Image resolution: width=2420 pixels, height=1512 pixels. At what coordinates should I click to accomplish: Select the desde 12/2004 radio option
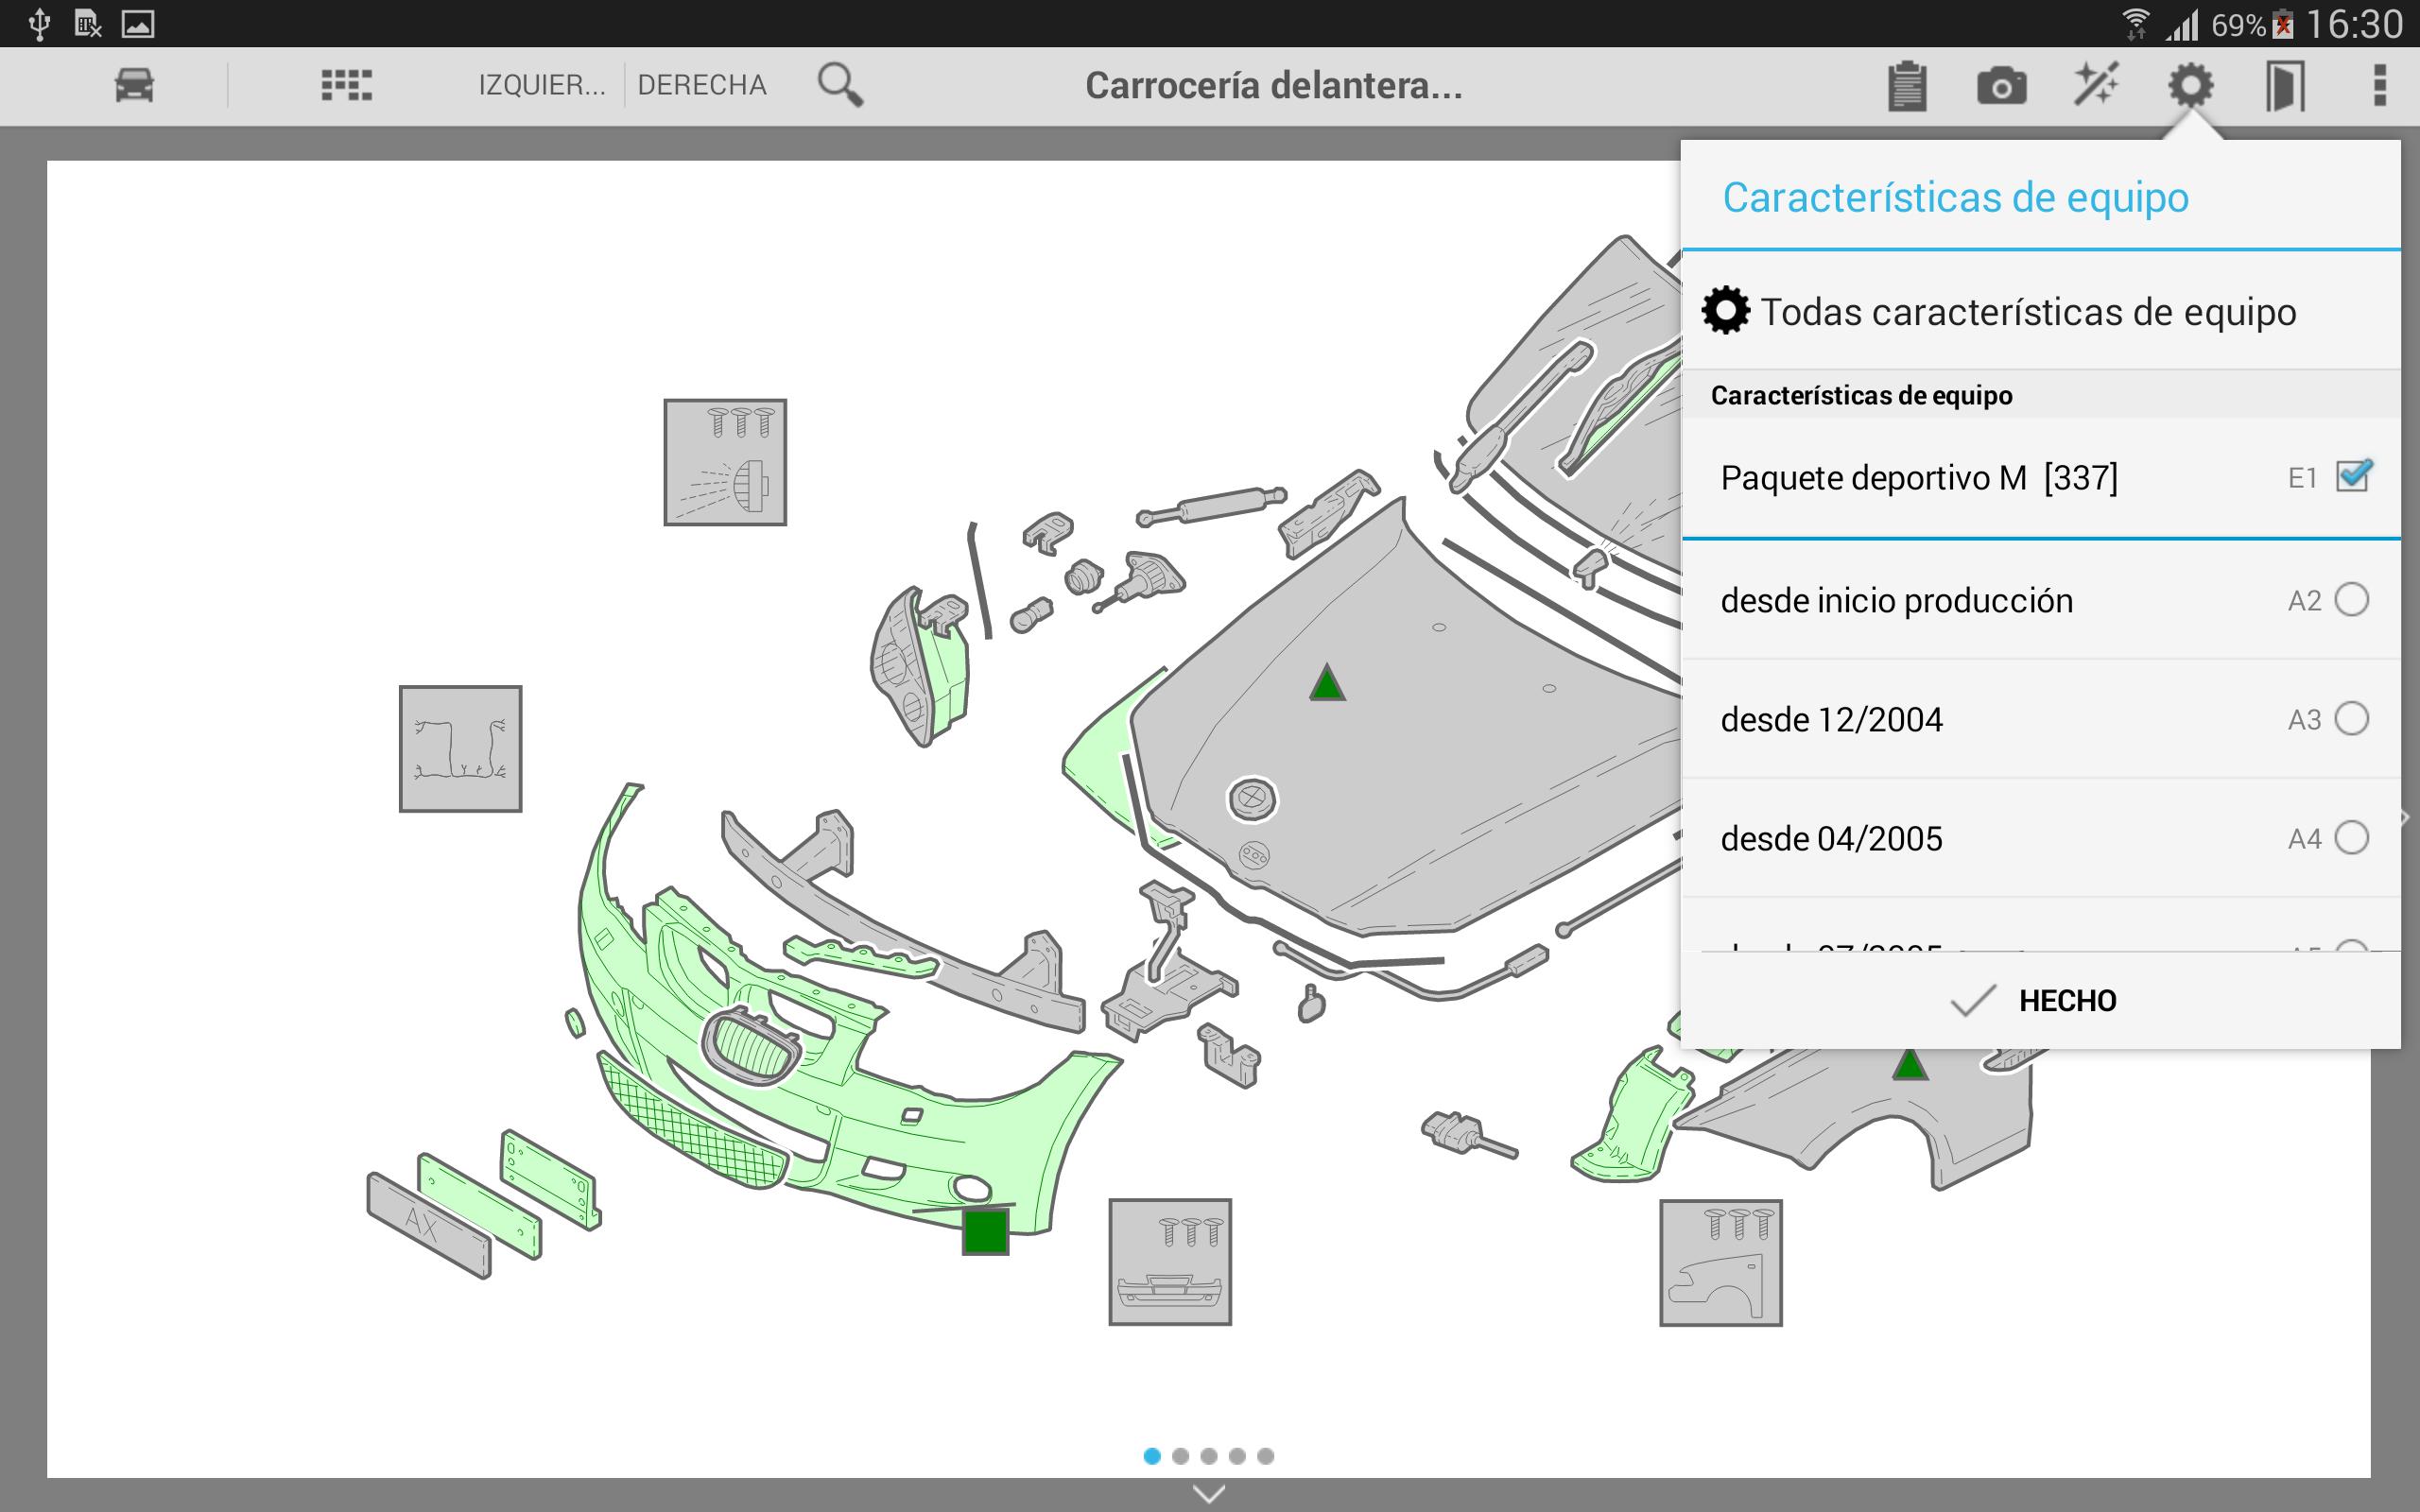pos(2350,719)
